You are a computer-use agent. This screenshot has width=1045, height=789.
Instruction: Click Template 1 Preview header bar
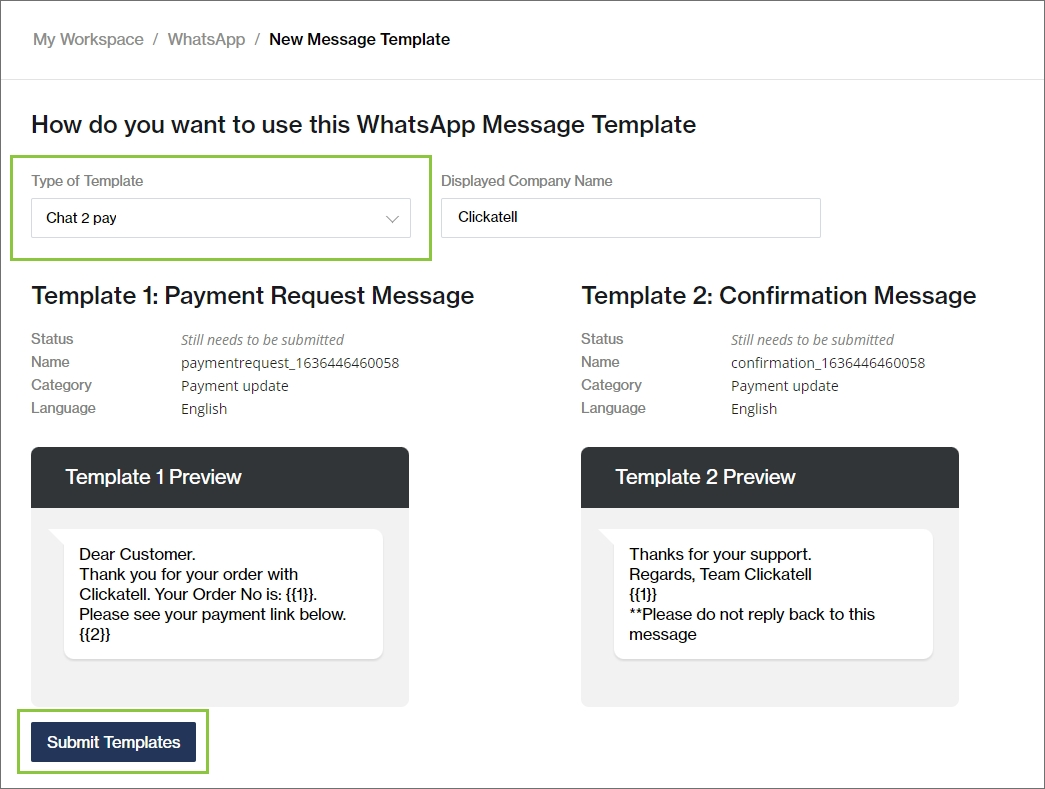(220, 477)
